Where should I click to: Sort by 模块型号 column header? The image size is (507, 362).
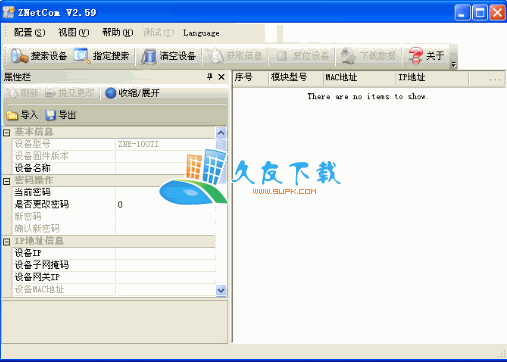tap(296, 78)
